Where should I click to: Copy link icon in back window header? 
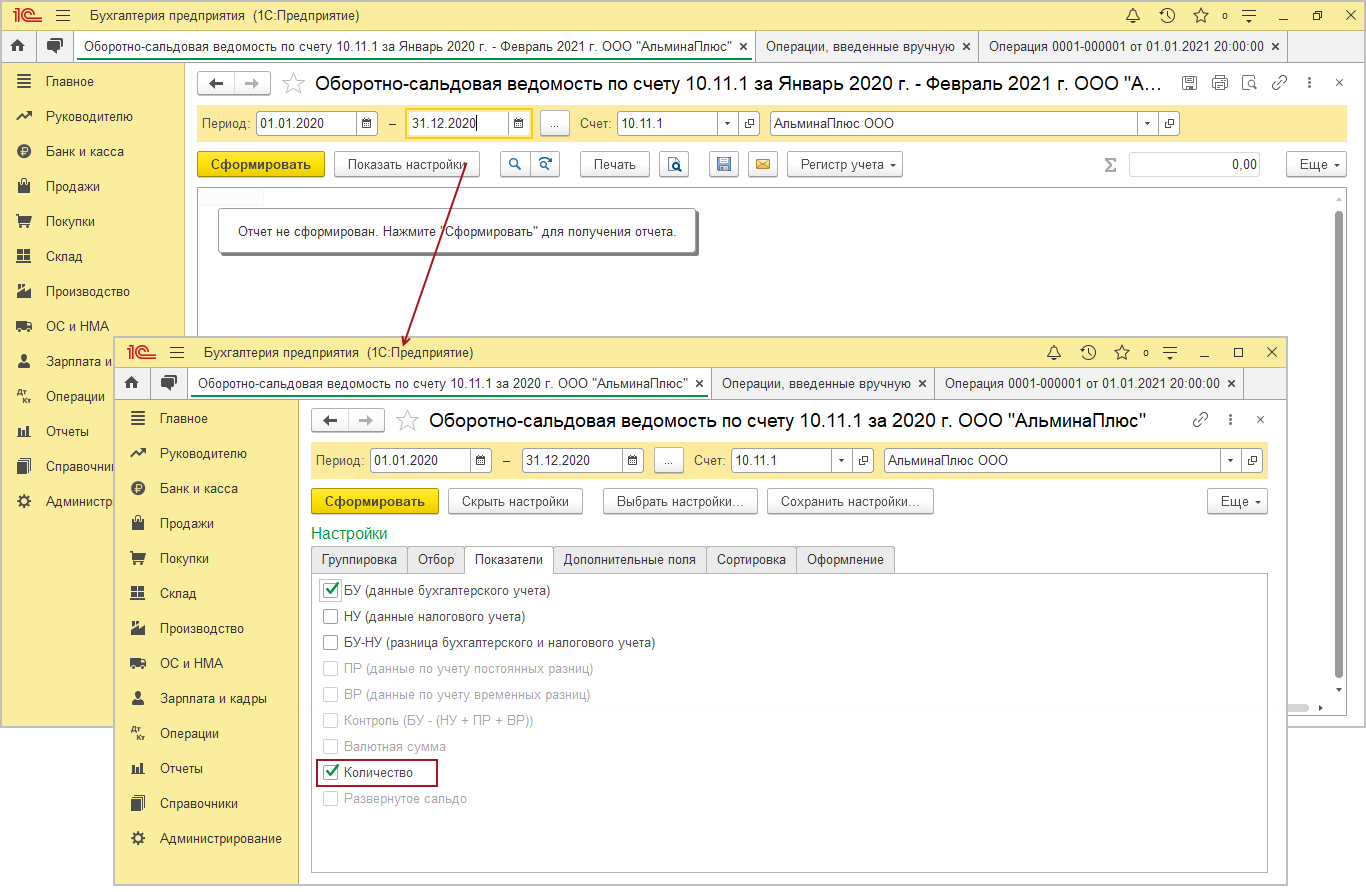pyautogui.click(x=1279, y=84)
